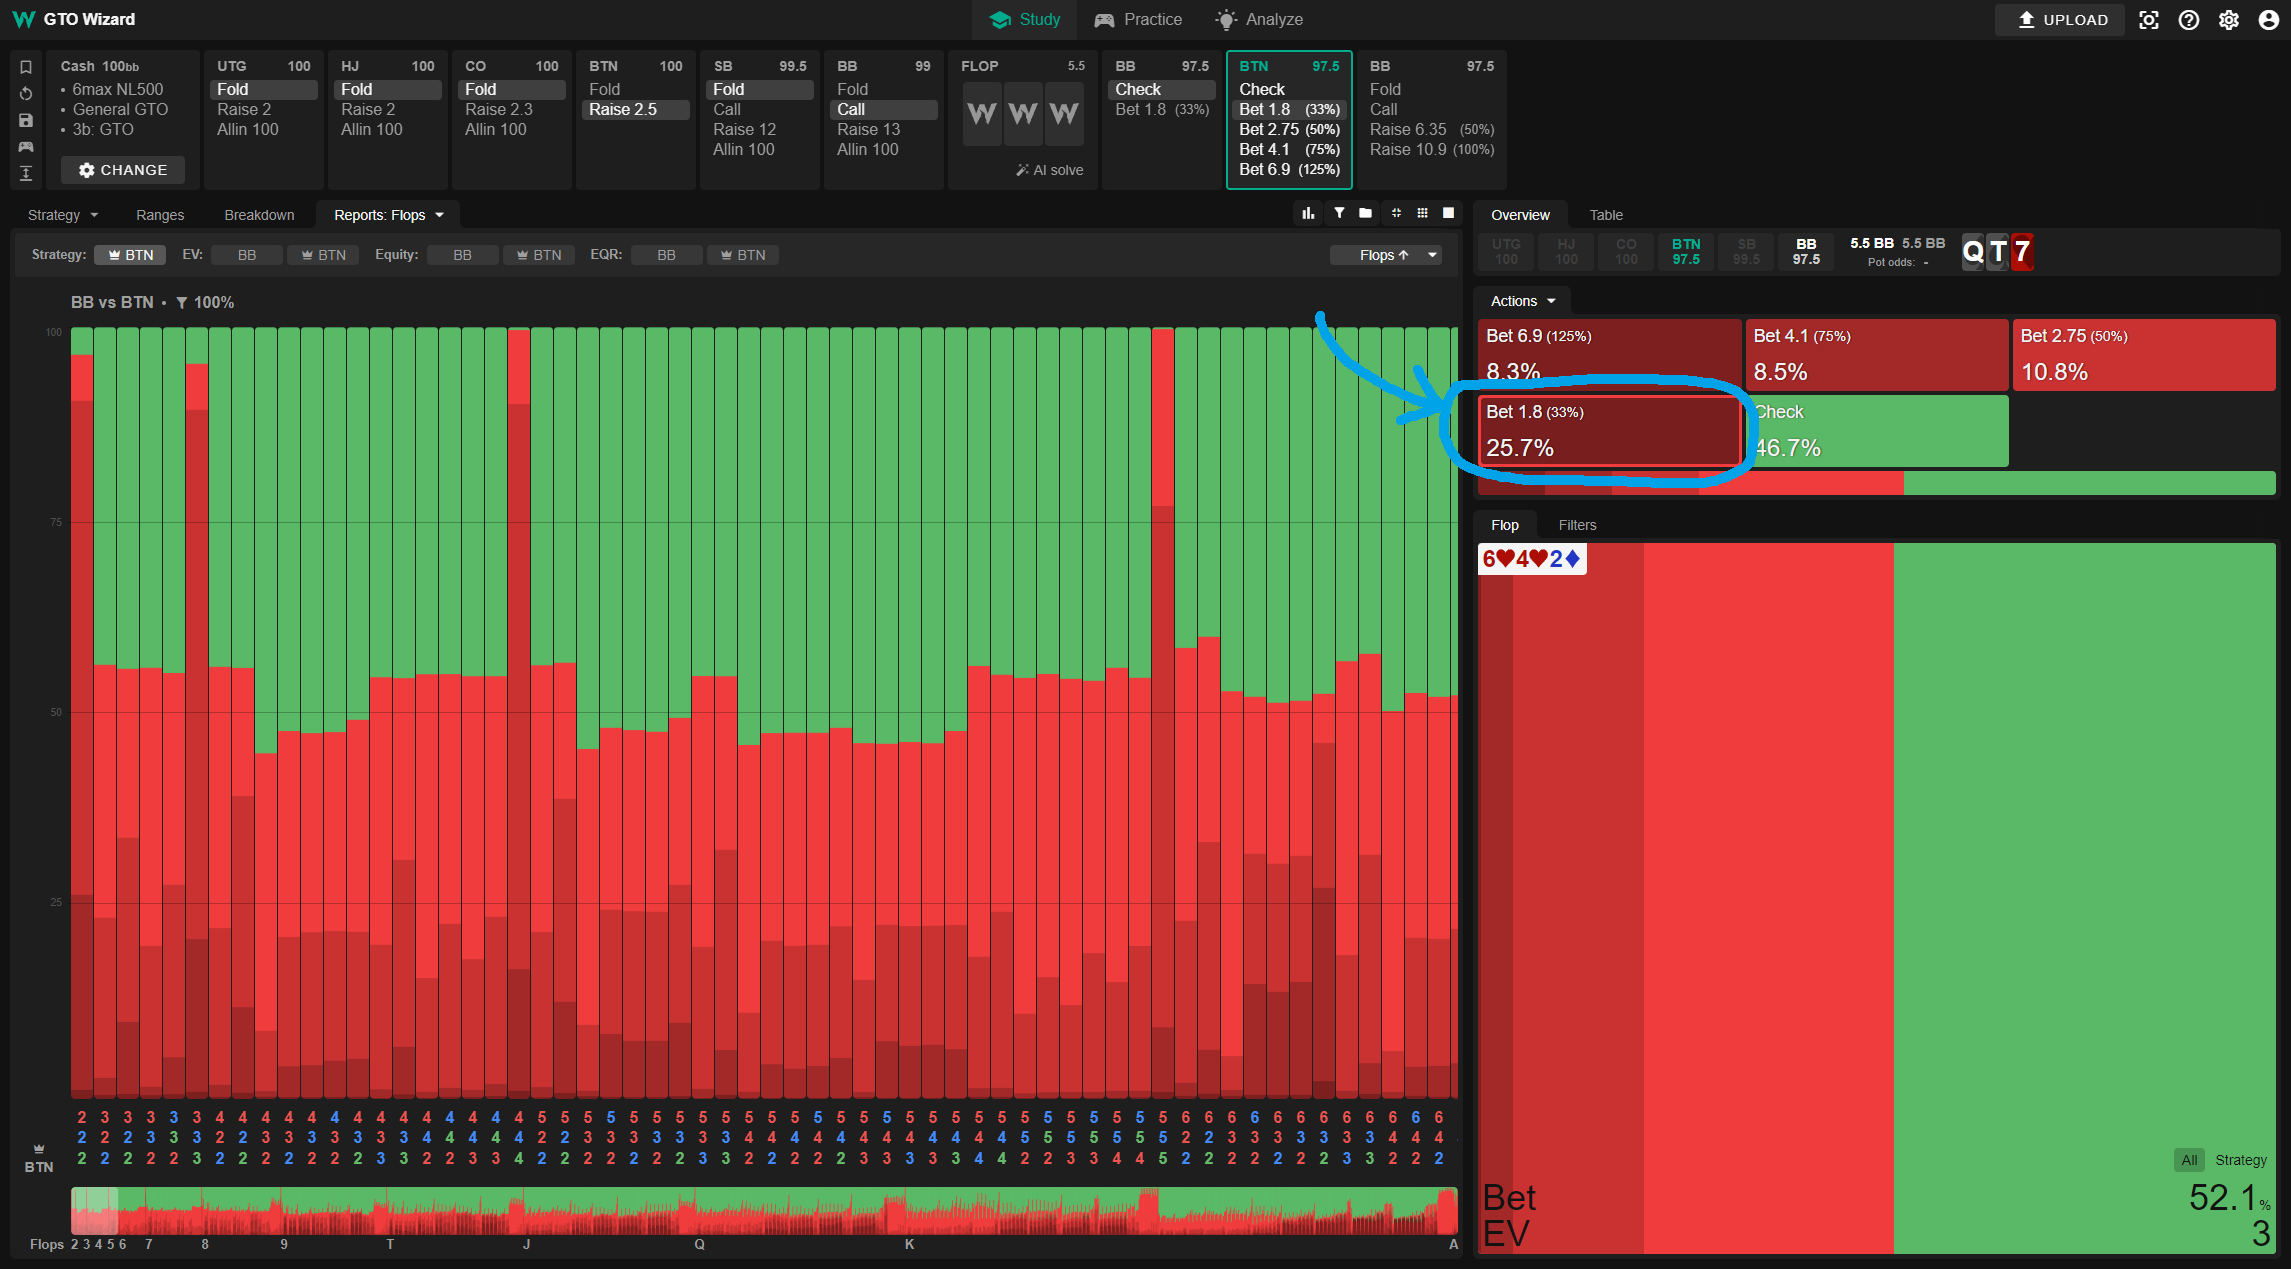Expand the Reports: Flops dropdown
The width and height of the screenshot is (2291, 1269).
(388, 215)
